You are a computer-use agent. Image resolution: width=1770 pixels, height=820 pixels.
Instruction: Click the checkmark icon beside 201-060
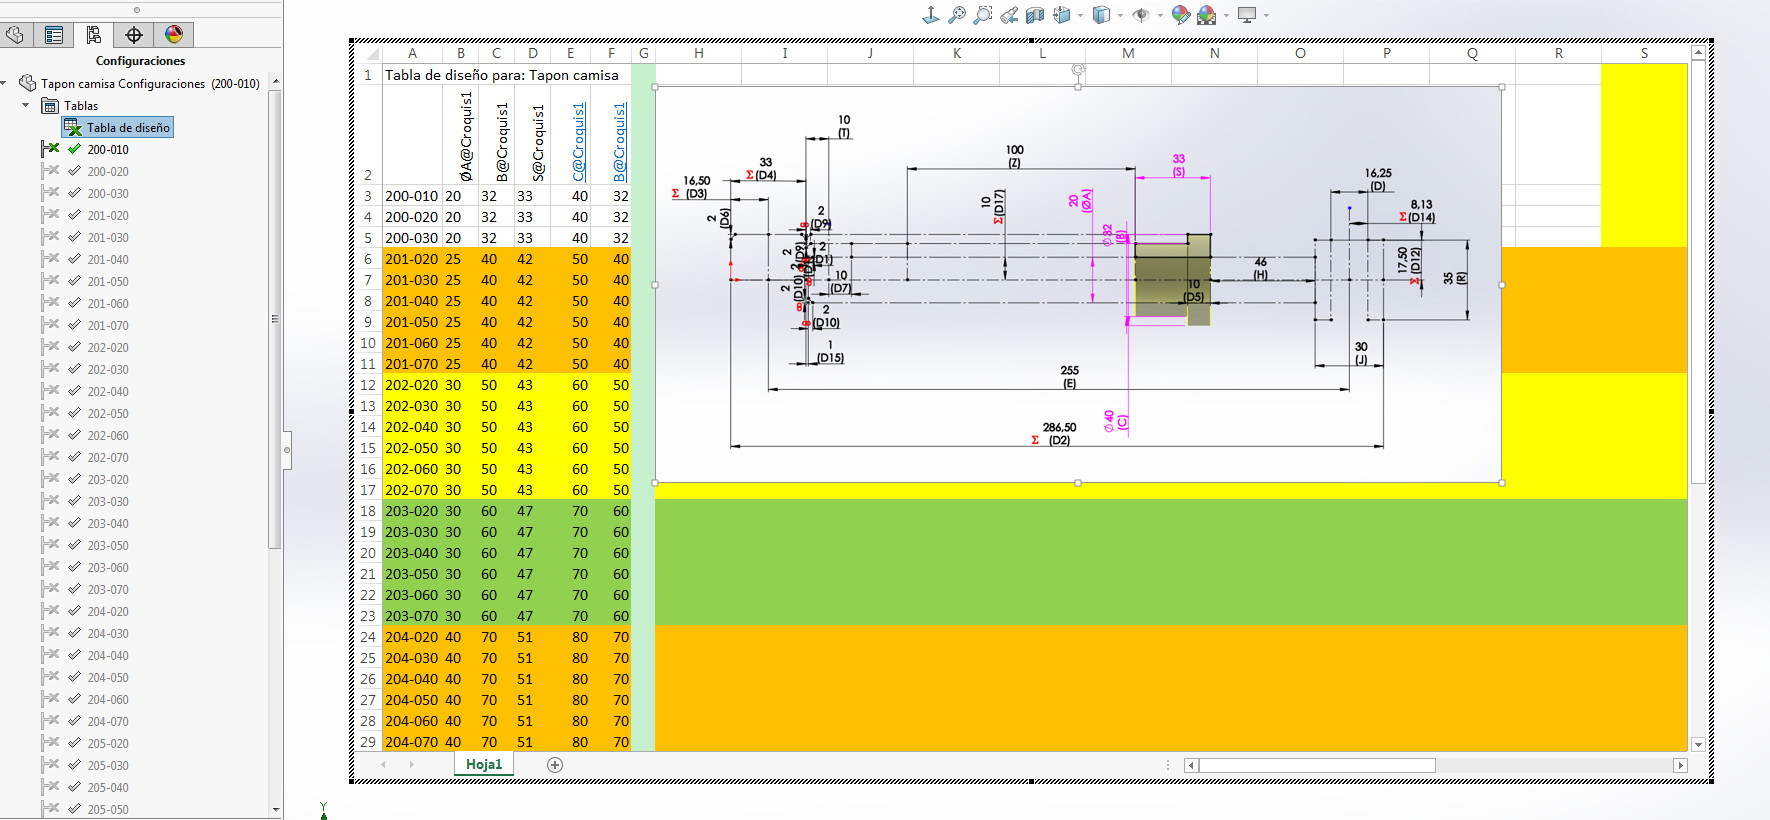click(74, 303)
